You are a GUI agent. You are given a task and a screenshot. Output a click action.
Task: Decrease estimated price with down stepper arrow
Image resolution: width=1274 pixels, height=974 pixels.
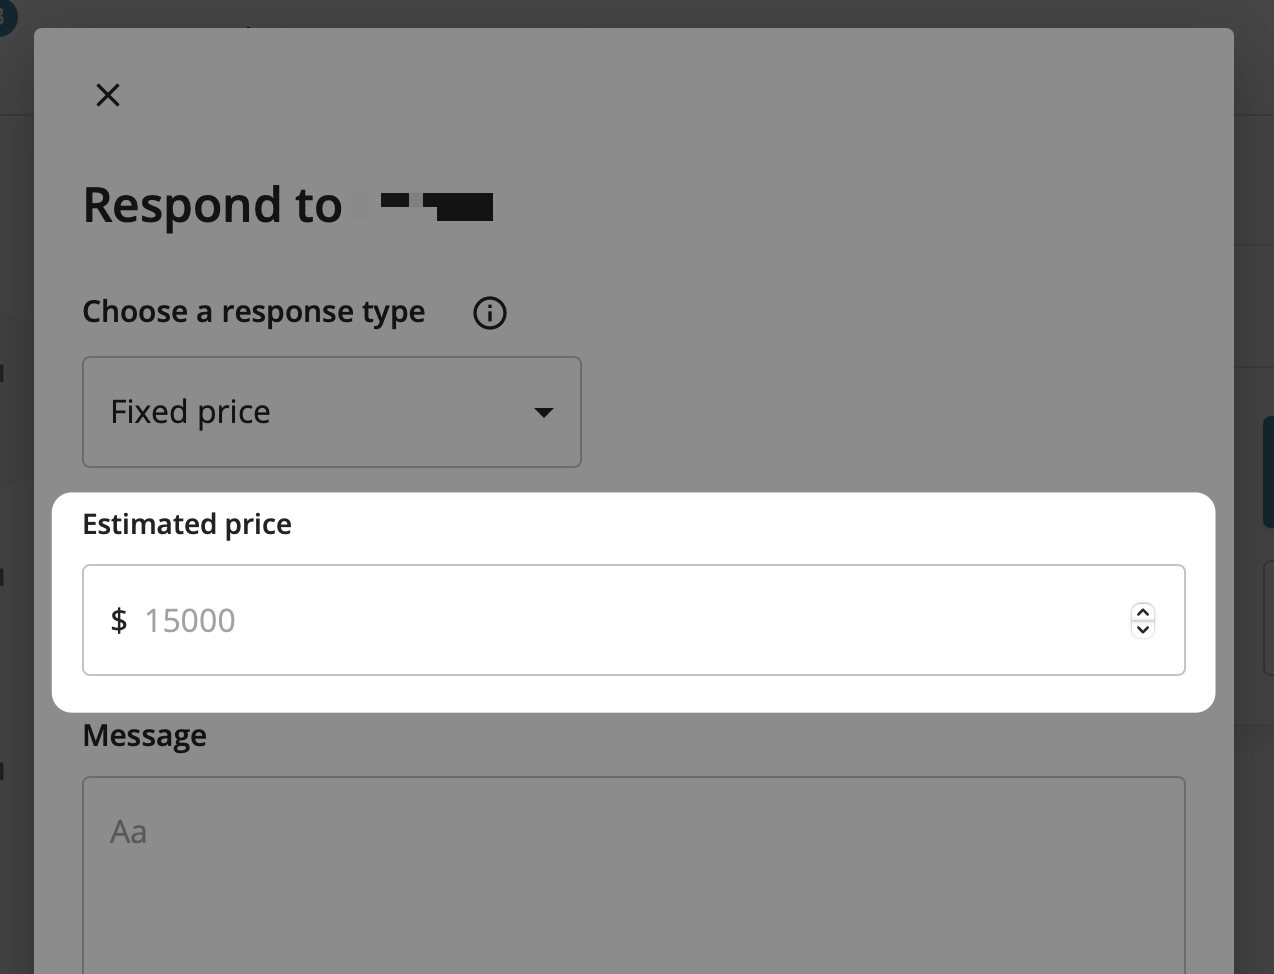tap(1143, 629)
